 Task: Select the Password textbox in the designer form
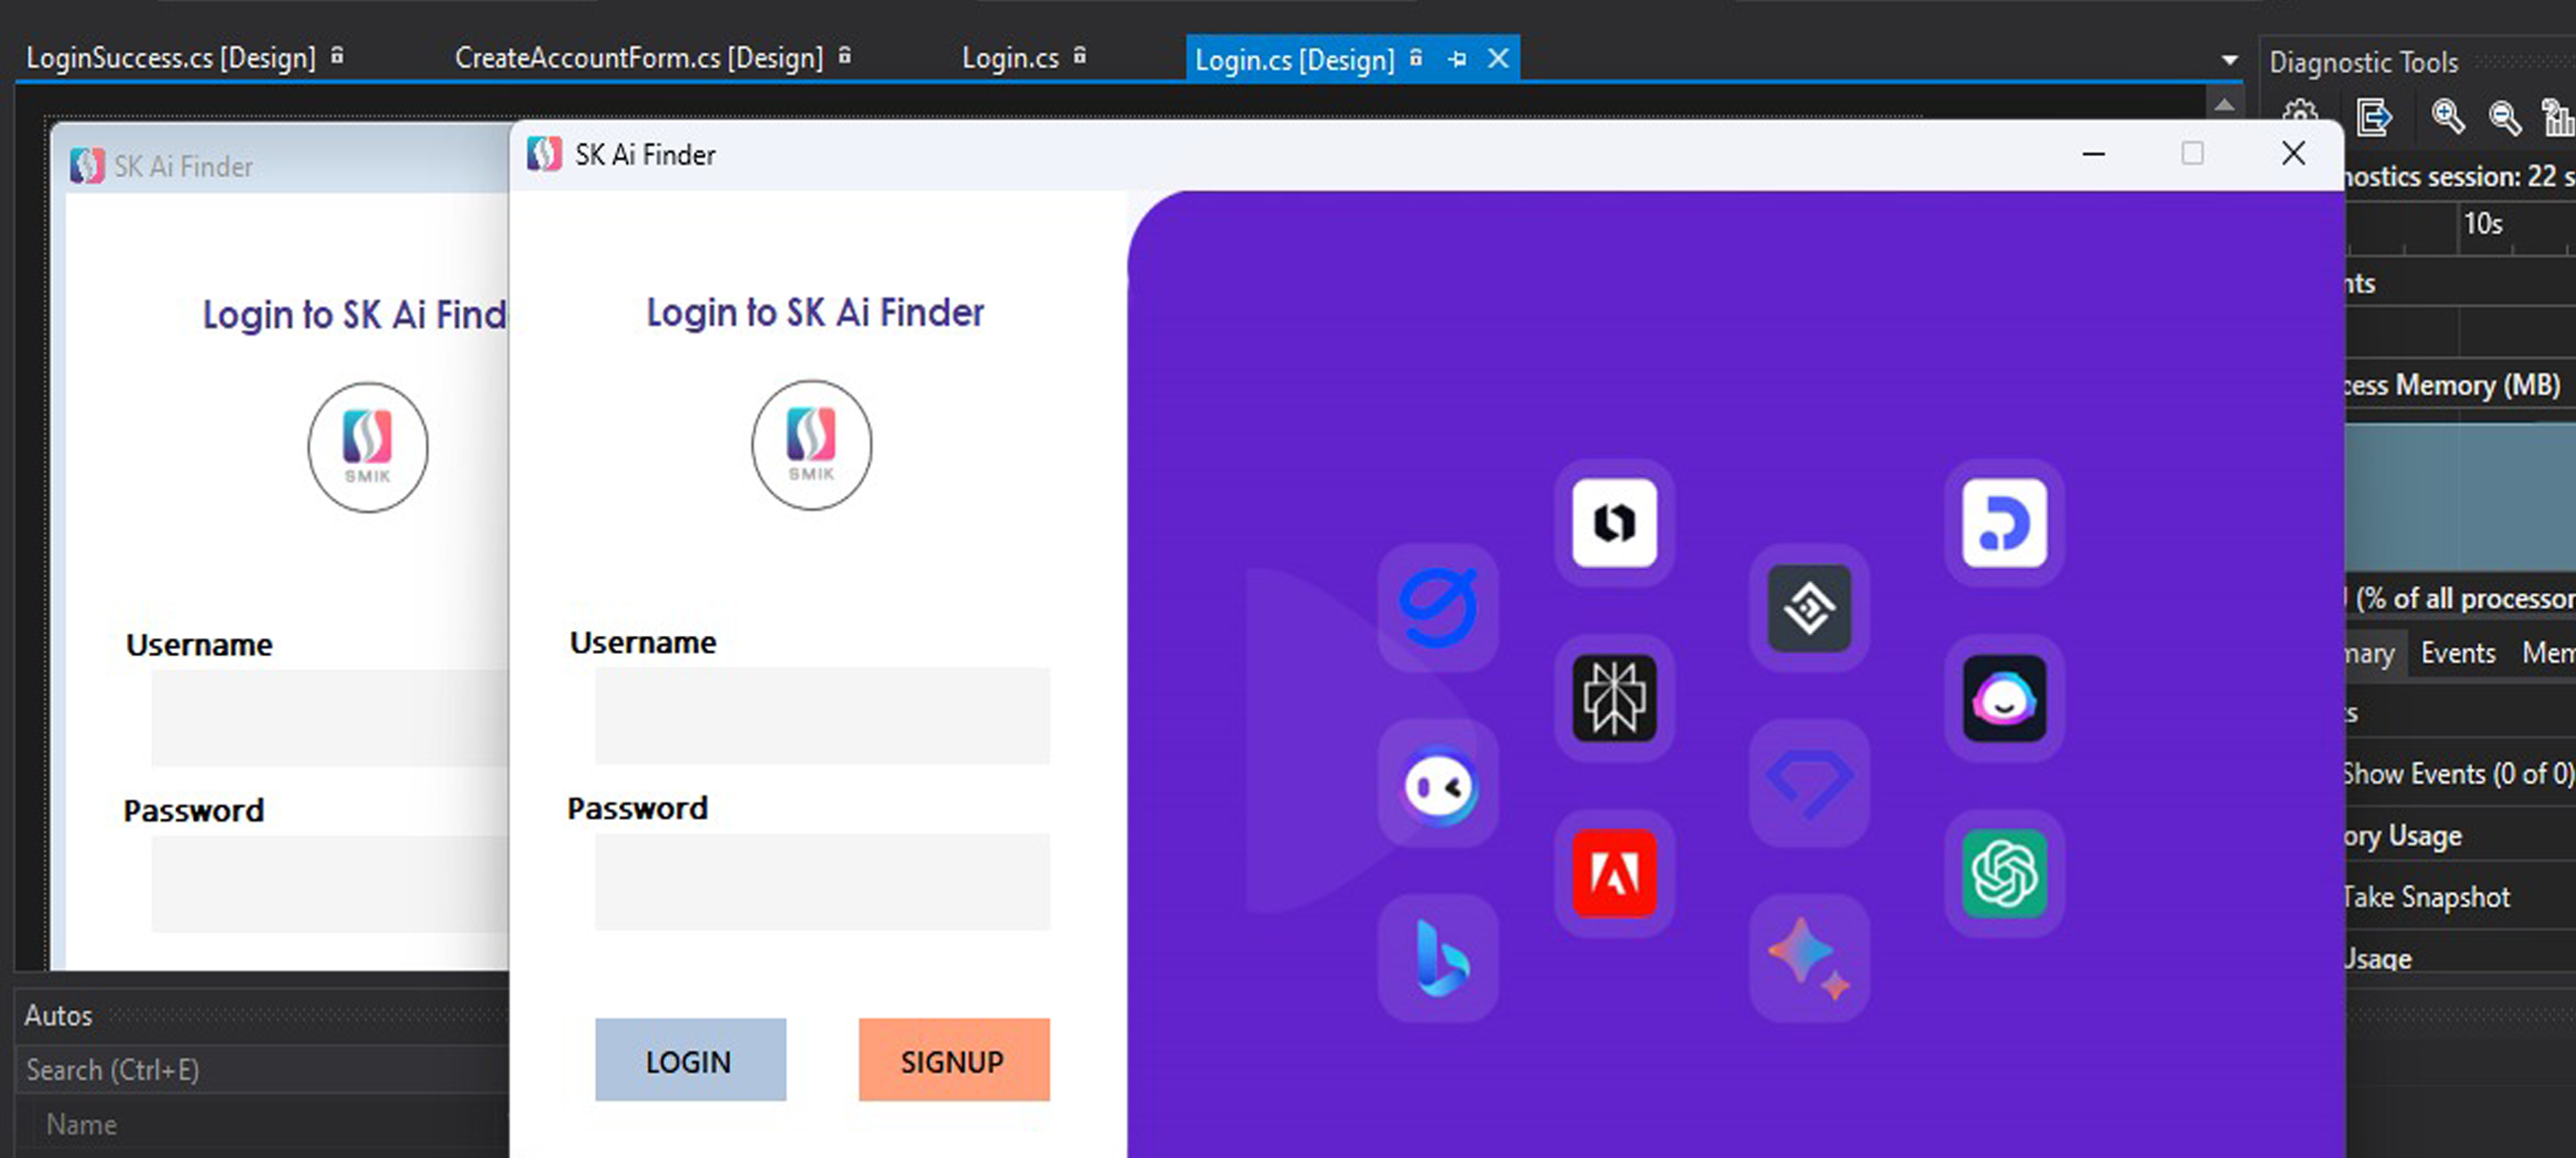tap(330, 883)
